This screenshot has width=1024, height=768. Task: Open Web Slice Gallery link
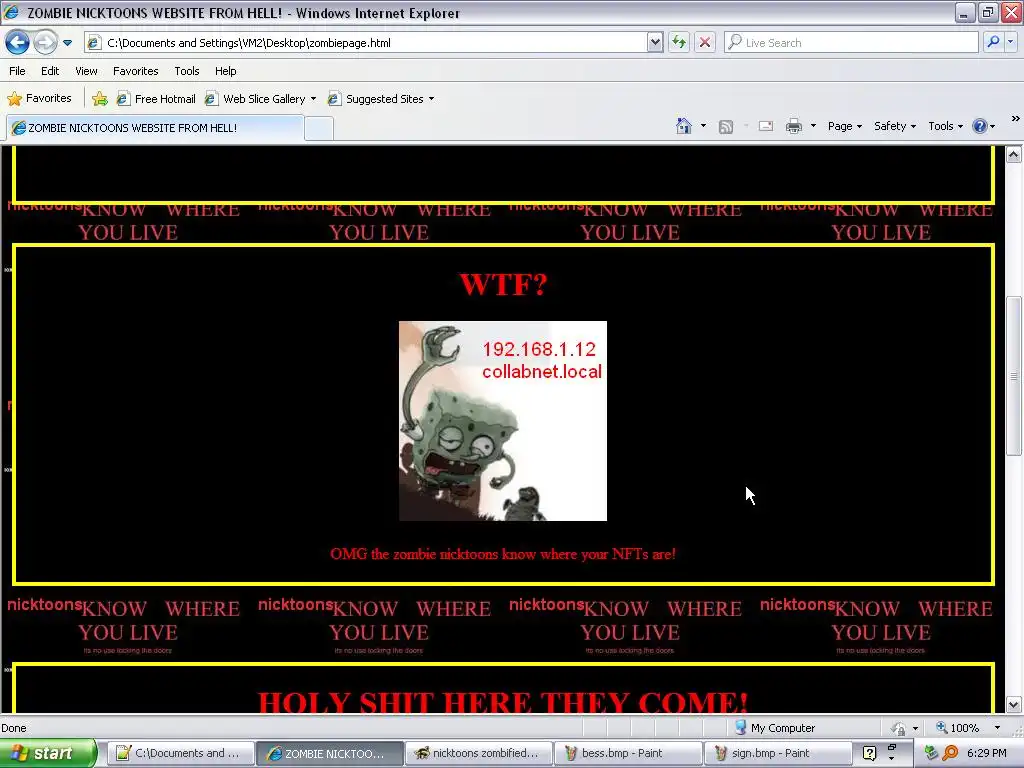(x=255, y=99)
